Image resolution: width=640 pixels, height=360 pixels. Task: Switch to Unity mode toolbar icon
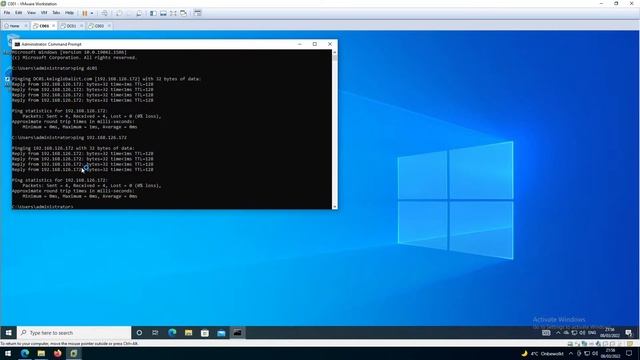(184, 13)
